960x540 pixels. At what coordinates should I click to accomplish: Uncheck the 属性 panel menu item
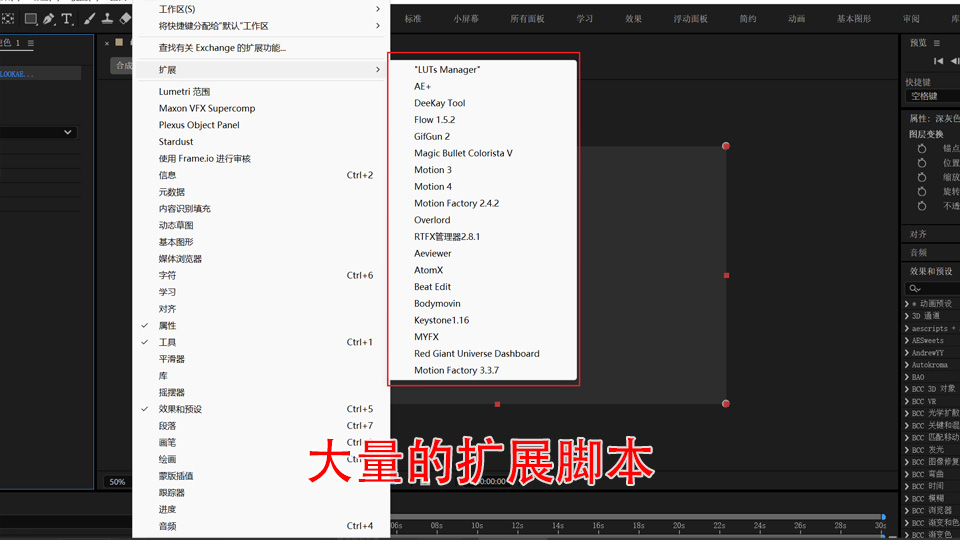(167, 326)
